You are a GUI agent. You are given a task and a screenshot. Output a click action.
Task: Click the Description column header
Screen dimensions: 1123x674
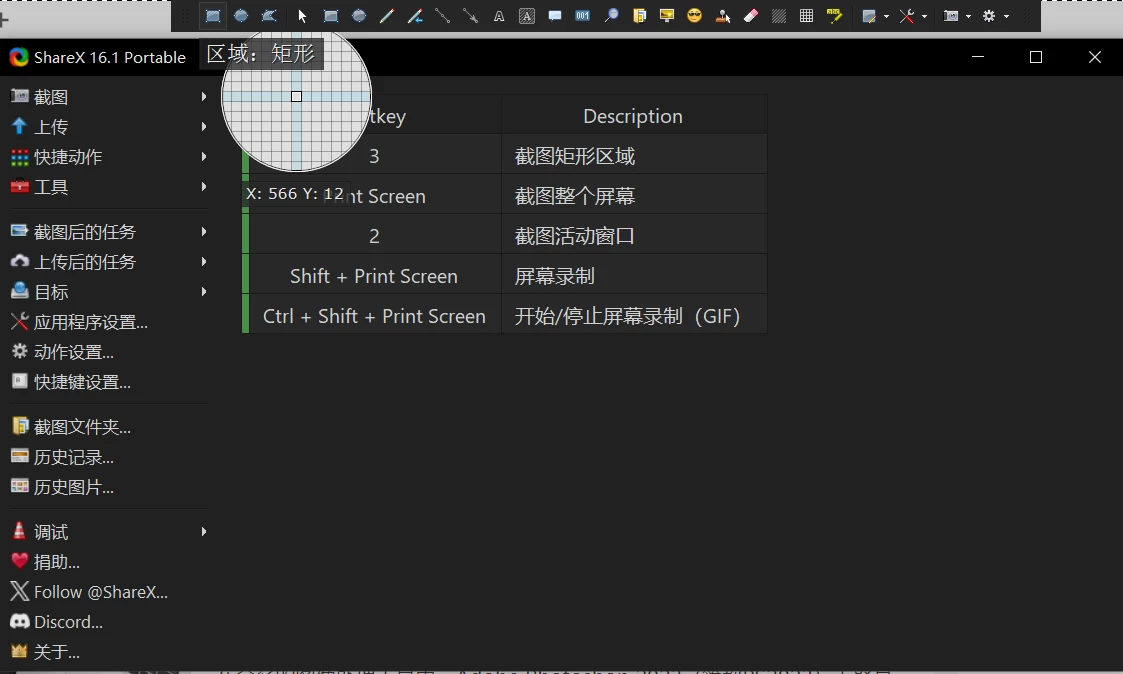pyautogui.click(x=634, y=116)
